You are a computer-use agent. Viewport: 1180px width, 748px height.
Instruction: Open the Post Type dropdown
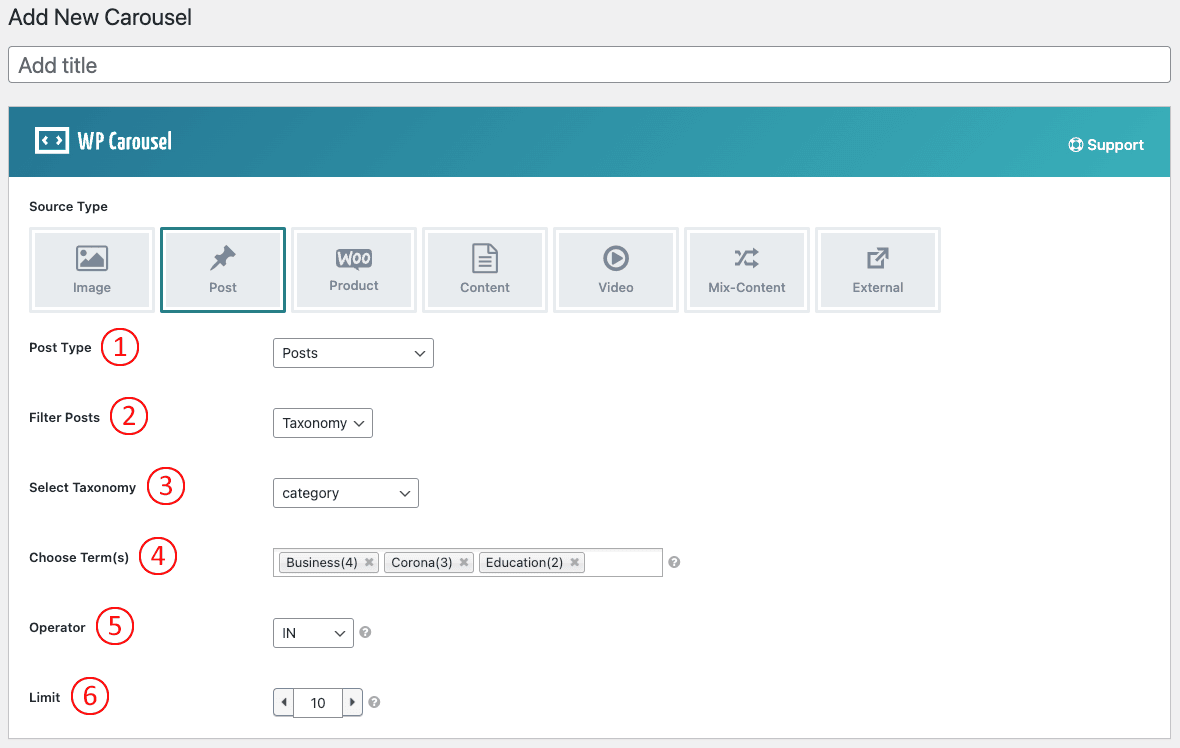click(353, 353)
